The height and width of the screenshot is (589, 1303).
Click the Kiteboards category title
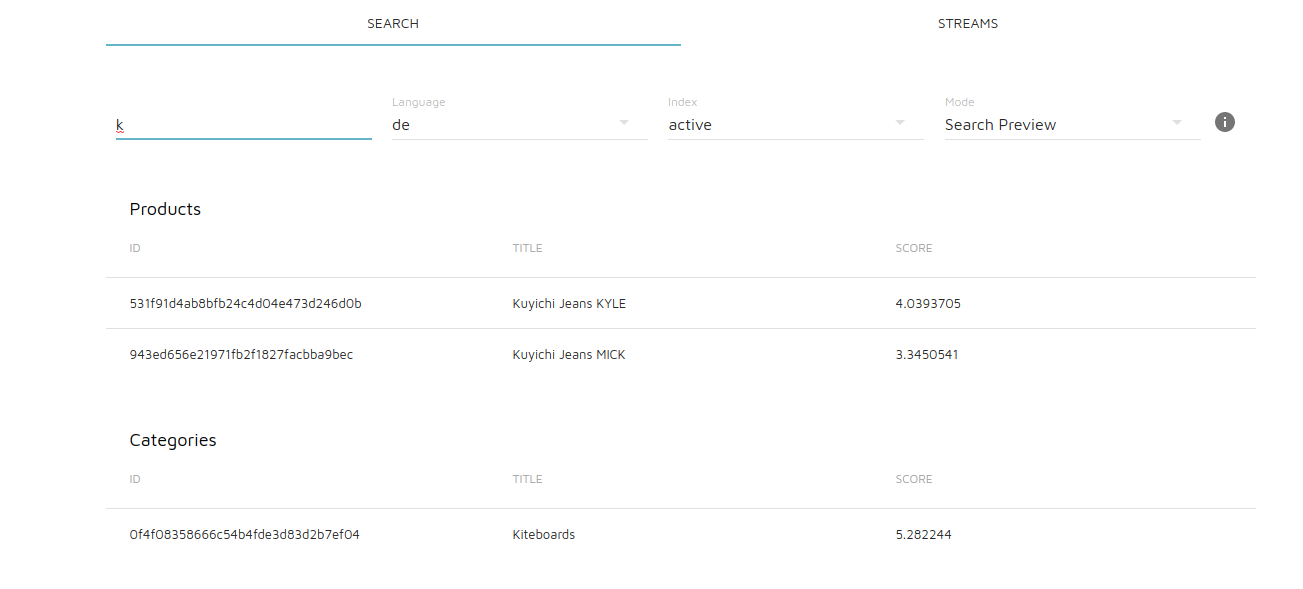(x=544, y=535)
